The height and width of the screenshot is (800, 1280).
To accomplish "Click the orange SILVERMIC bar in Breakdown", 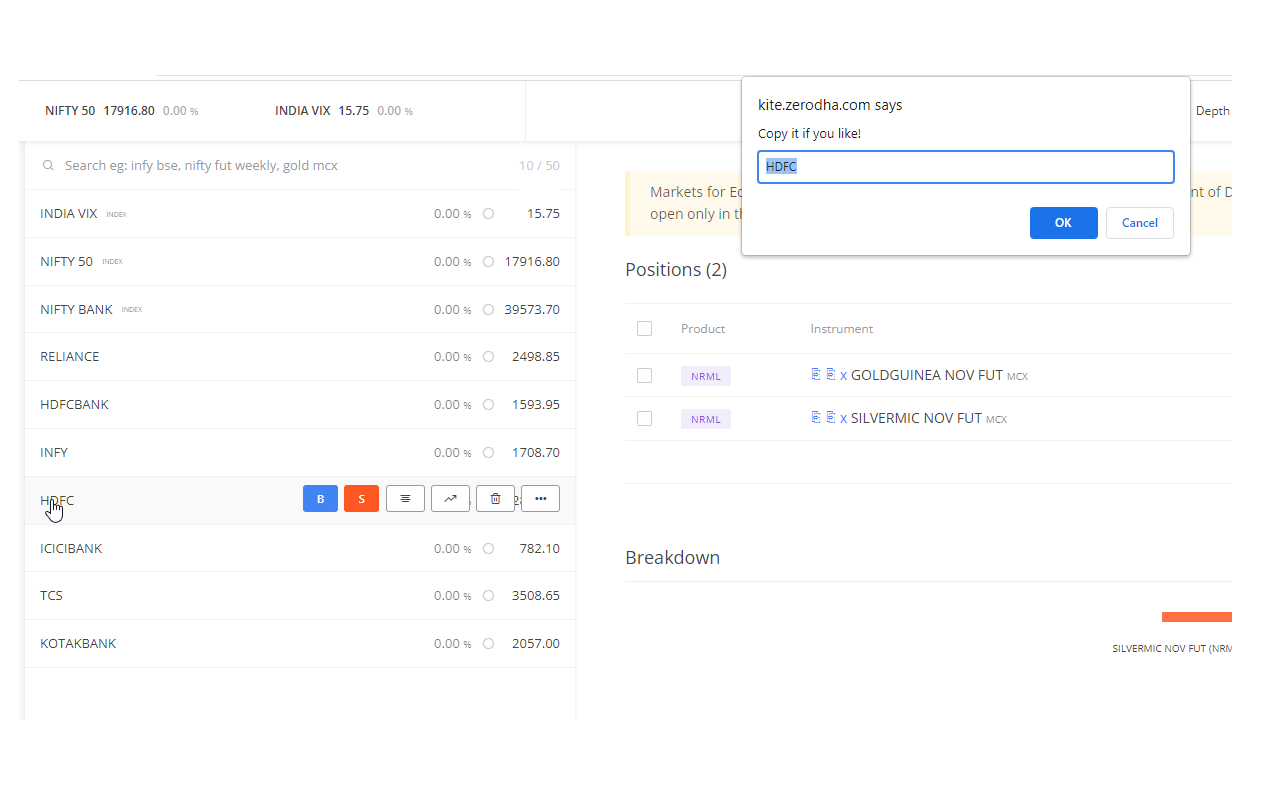I will [1196, 617].
